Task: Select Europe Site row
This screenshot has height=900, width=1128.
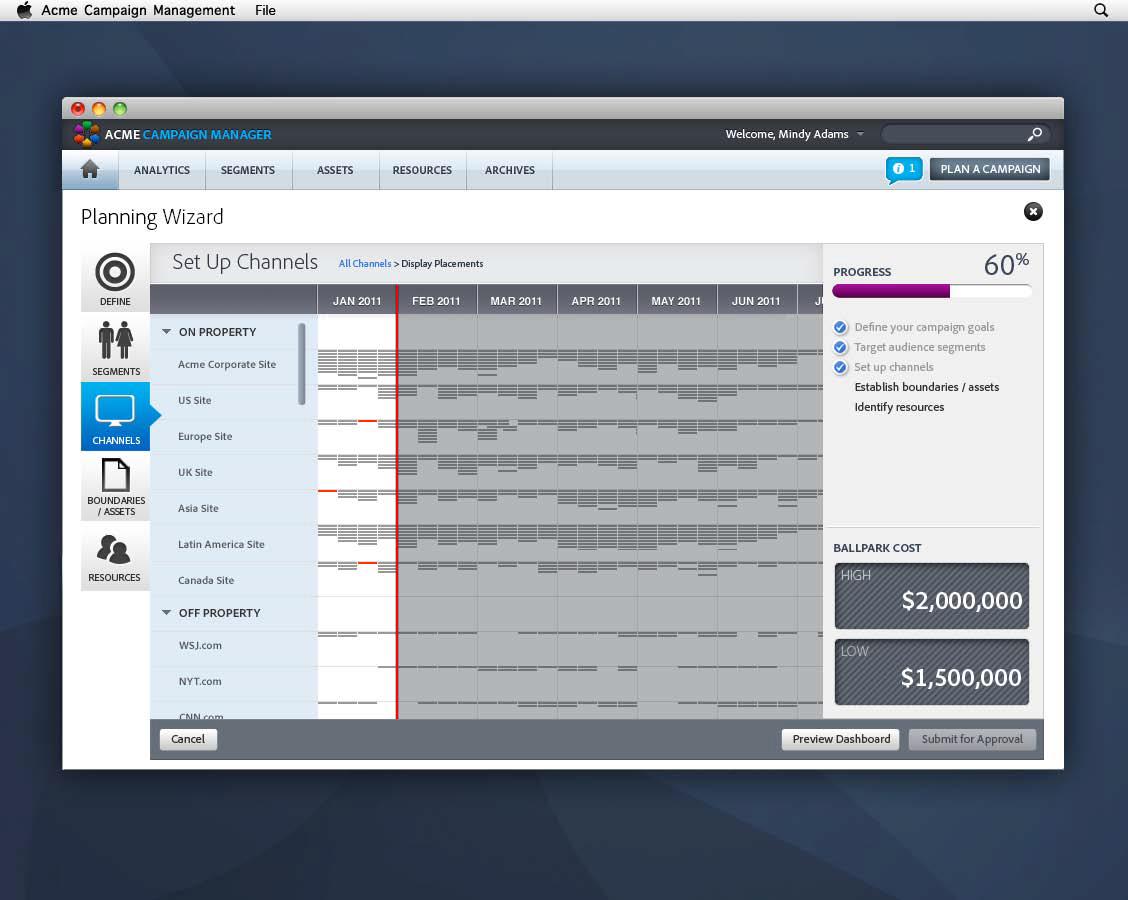Action: pyautogui.click(x=234, y=436)
